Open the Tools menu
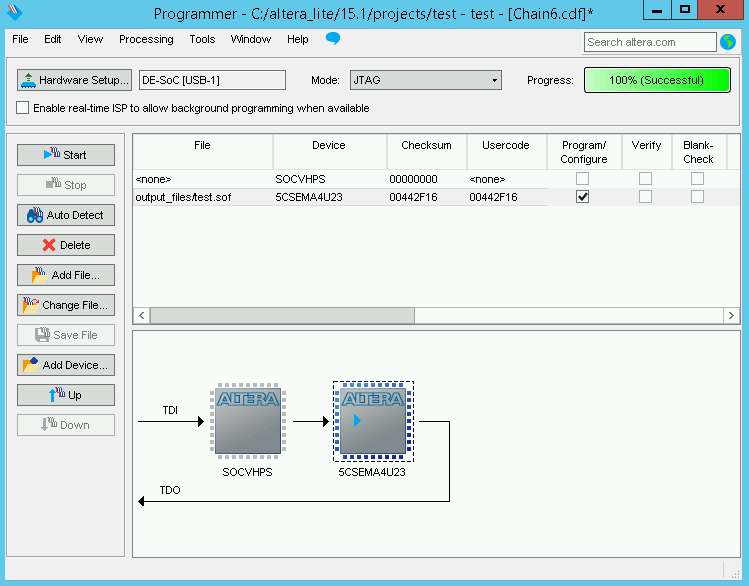 202,39
